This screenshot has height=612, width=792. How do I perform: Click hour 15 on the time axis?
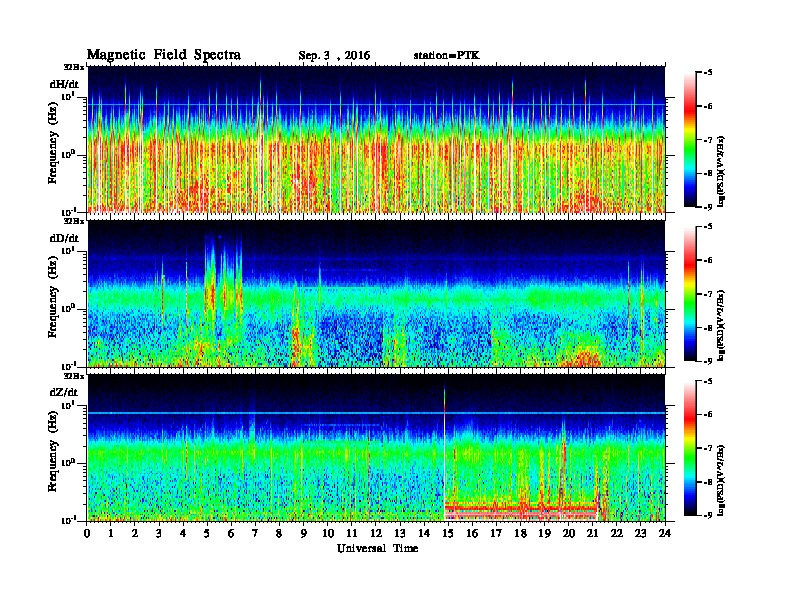(448, 533)
